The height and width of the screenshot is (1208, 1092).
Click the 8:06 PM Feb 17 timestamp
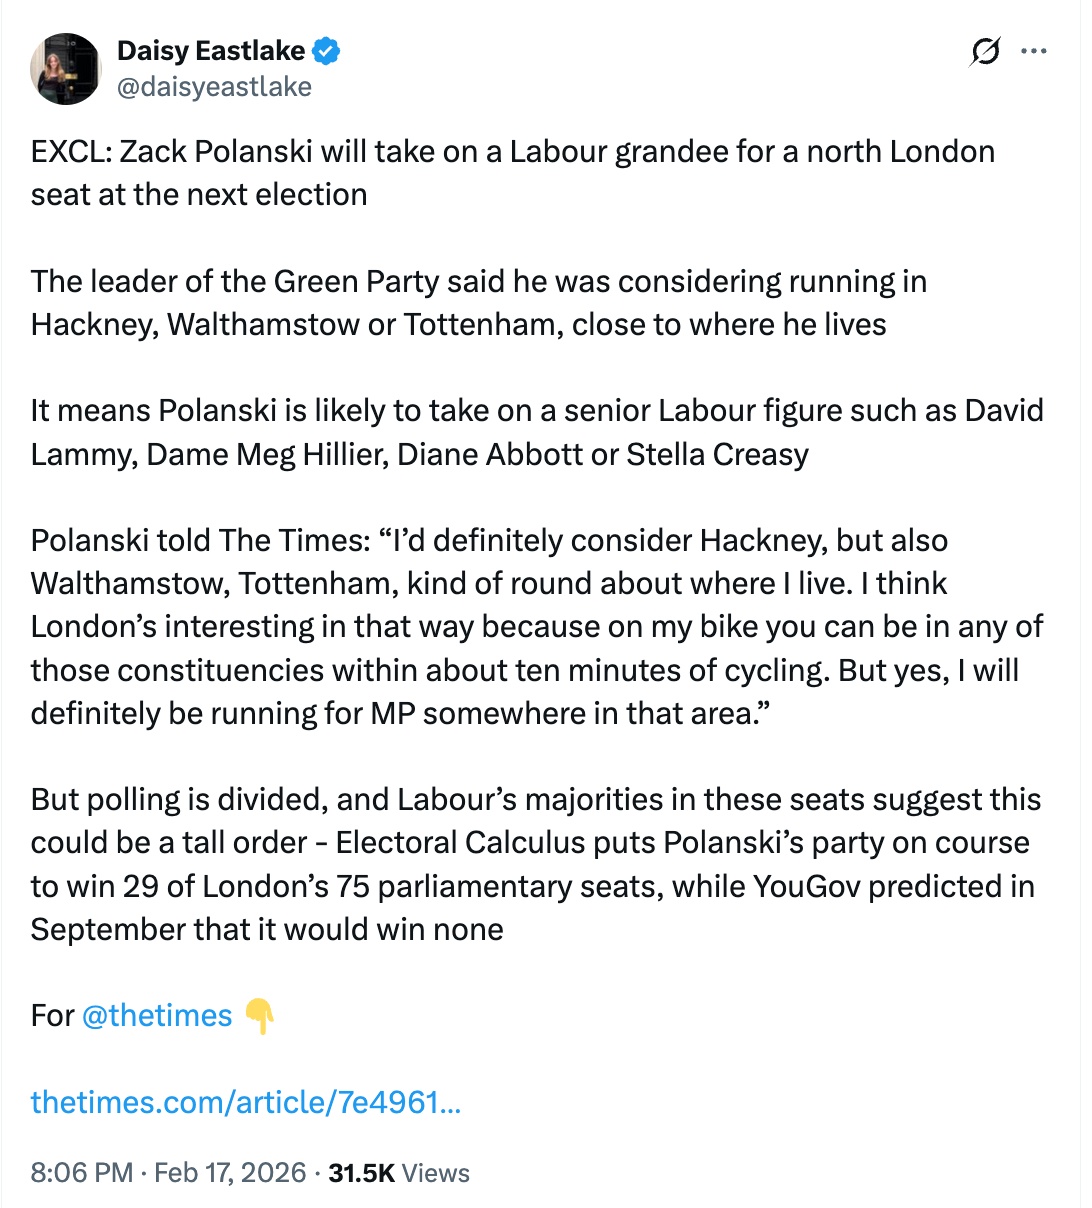[168, 1172]
